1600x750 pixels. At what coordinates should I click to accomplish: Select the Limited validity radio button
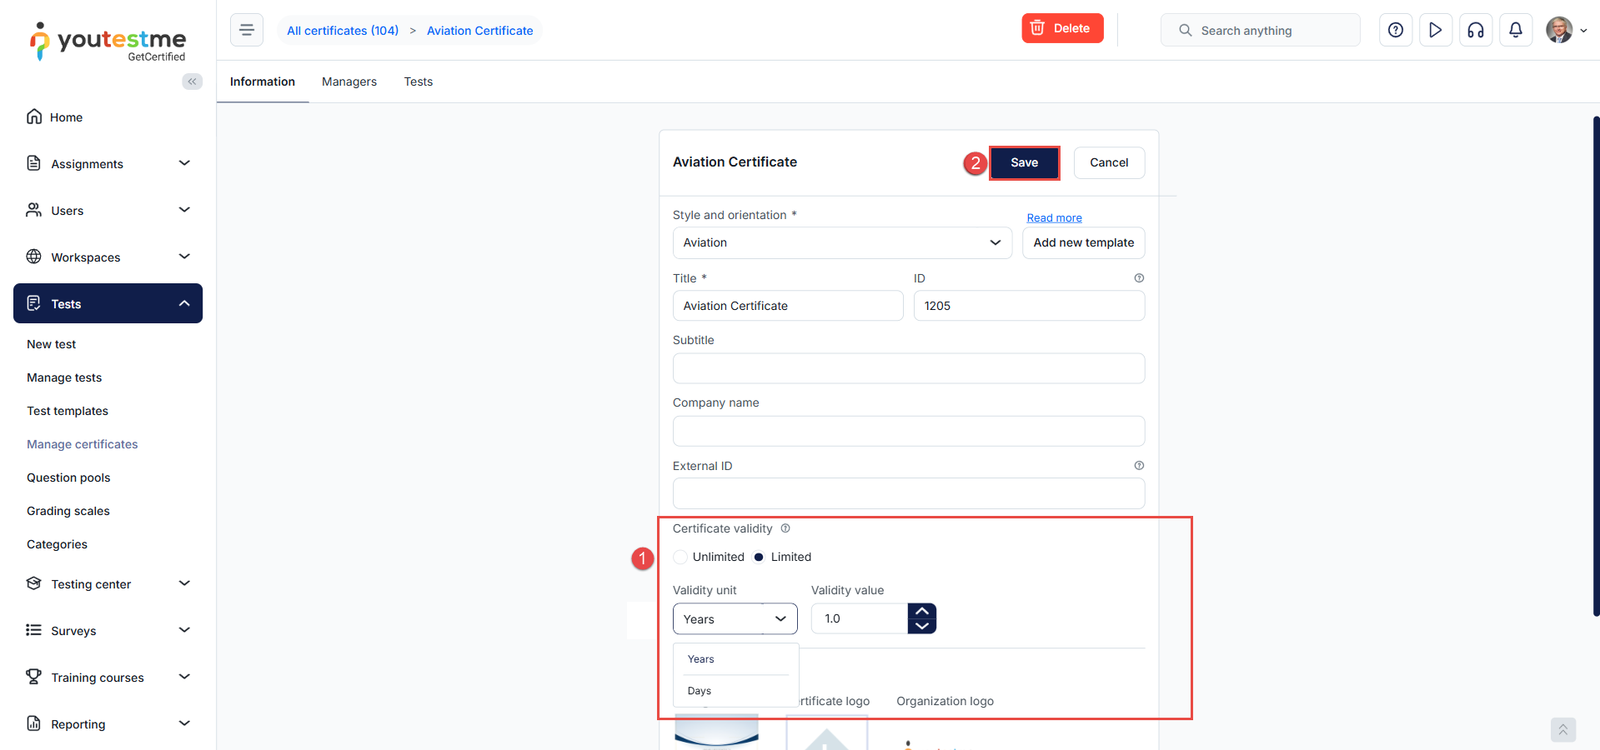tap(759, 557)
